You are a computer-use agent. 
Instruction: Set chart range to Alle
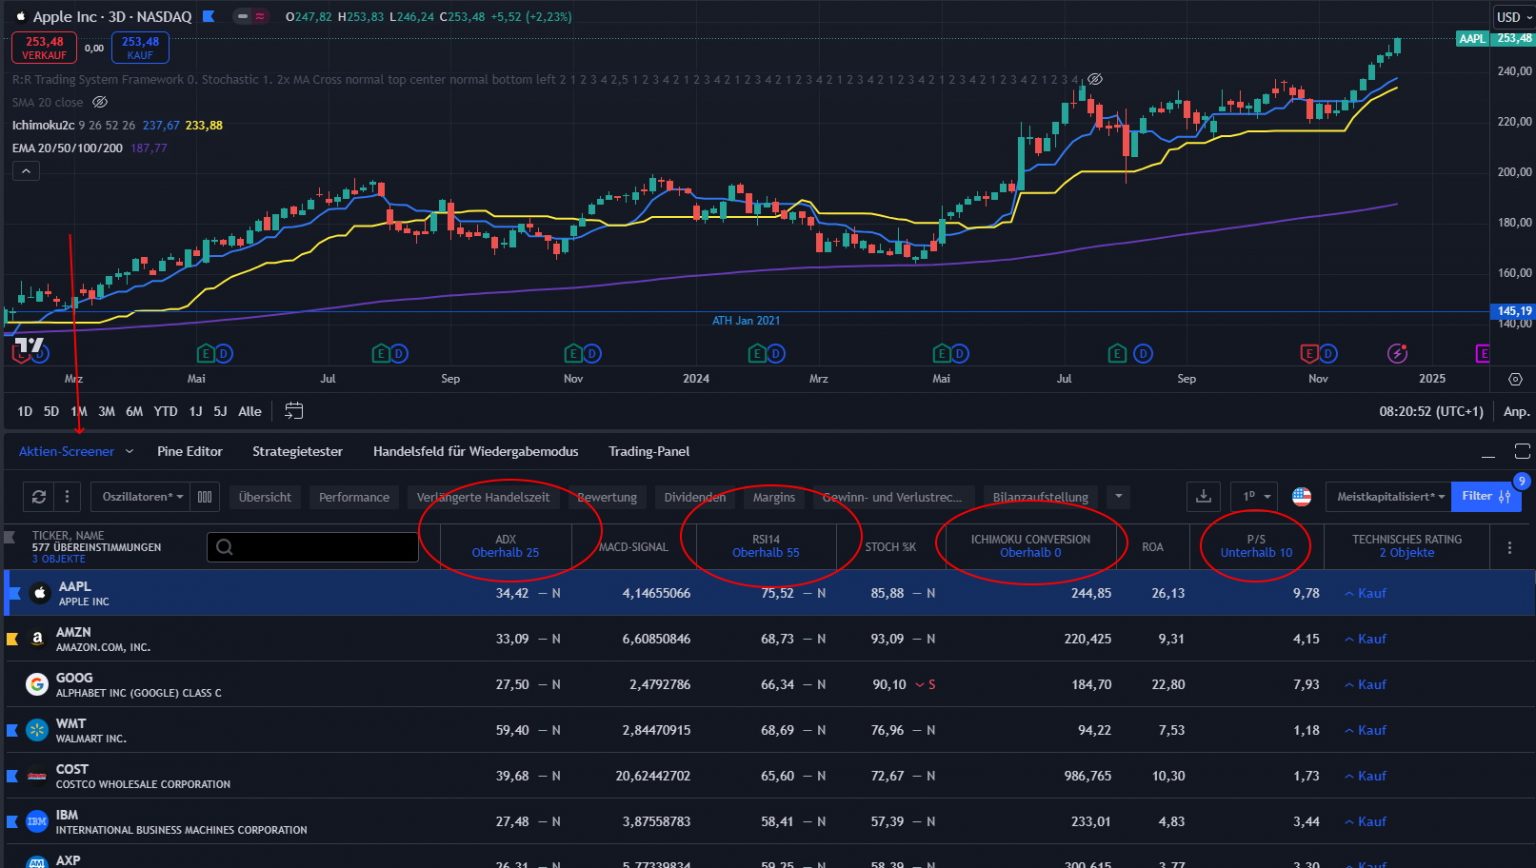click(250, 411)
